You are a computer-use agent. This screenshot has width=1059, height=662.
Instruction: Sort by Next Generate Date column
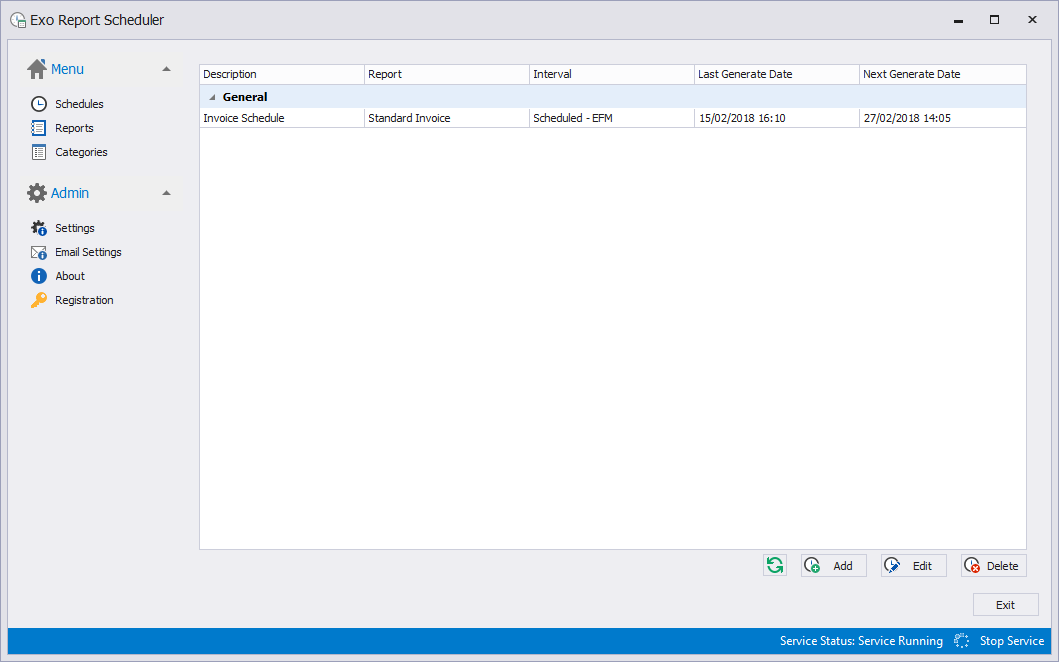[941, 74]
